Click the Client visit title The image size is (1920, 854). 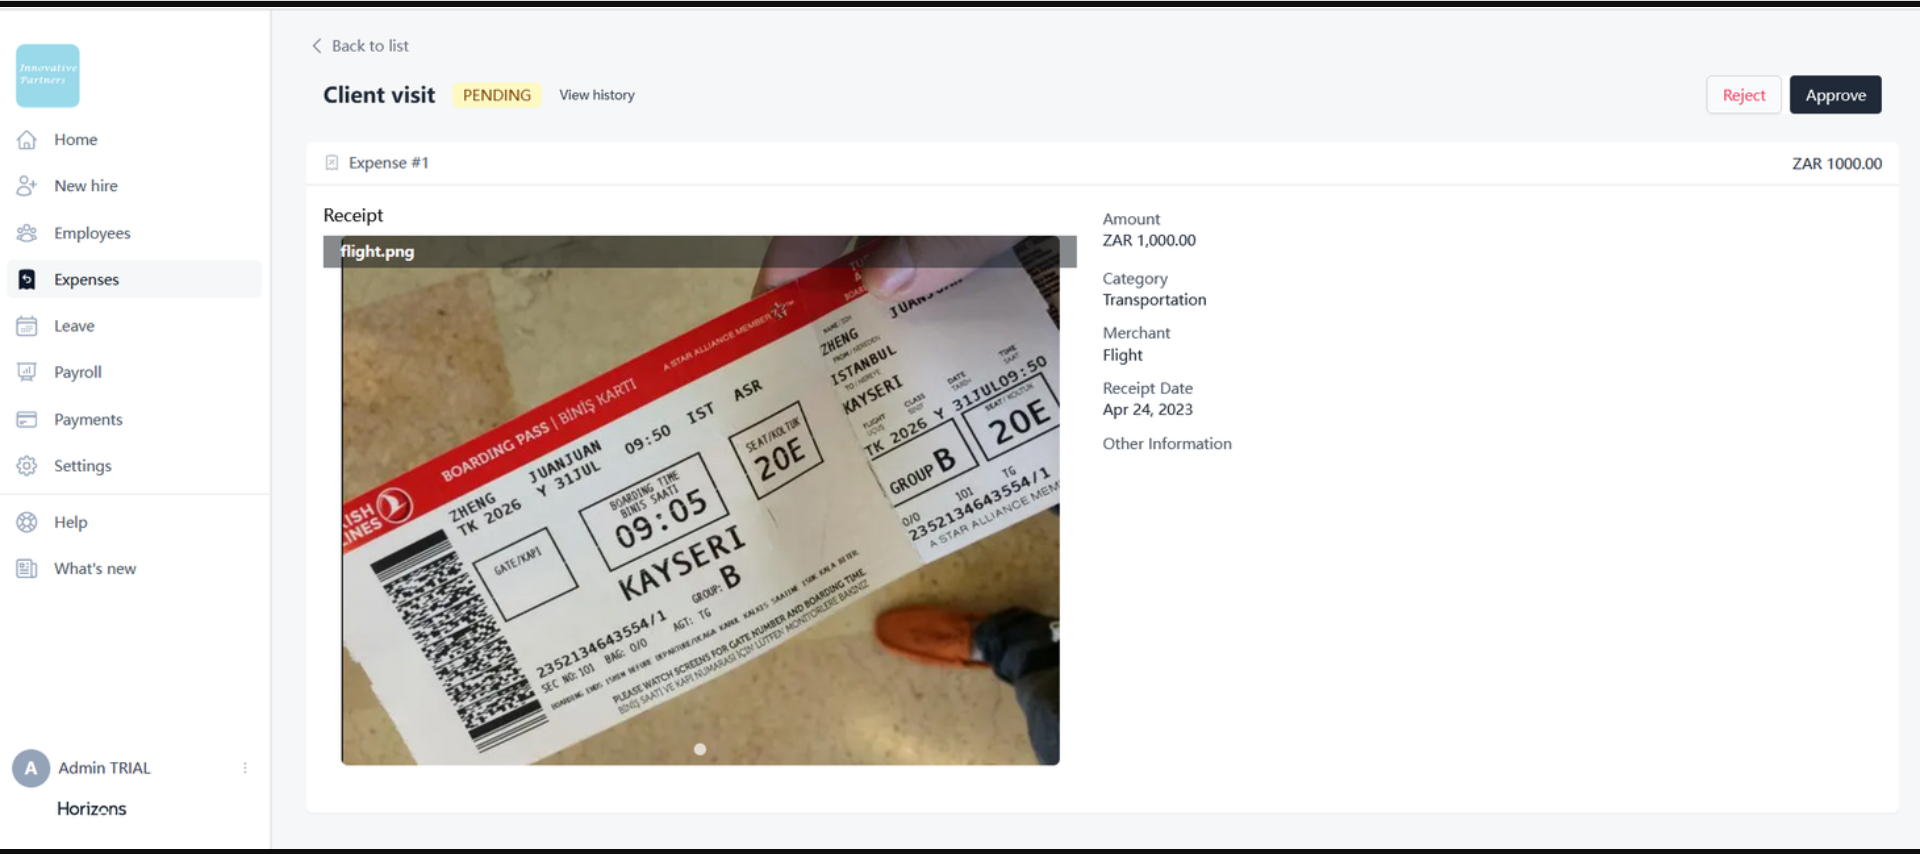click(x=379, y=95)
